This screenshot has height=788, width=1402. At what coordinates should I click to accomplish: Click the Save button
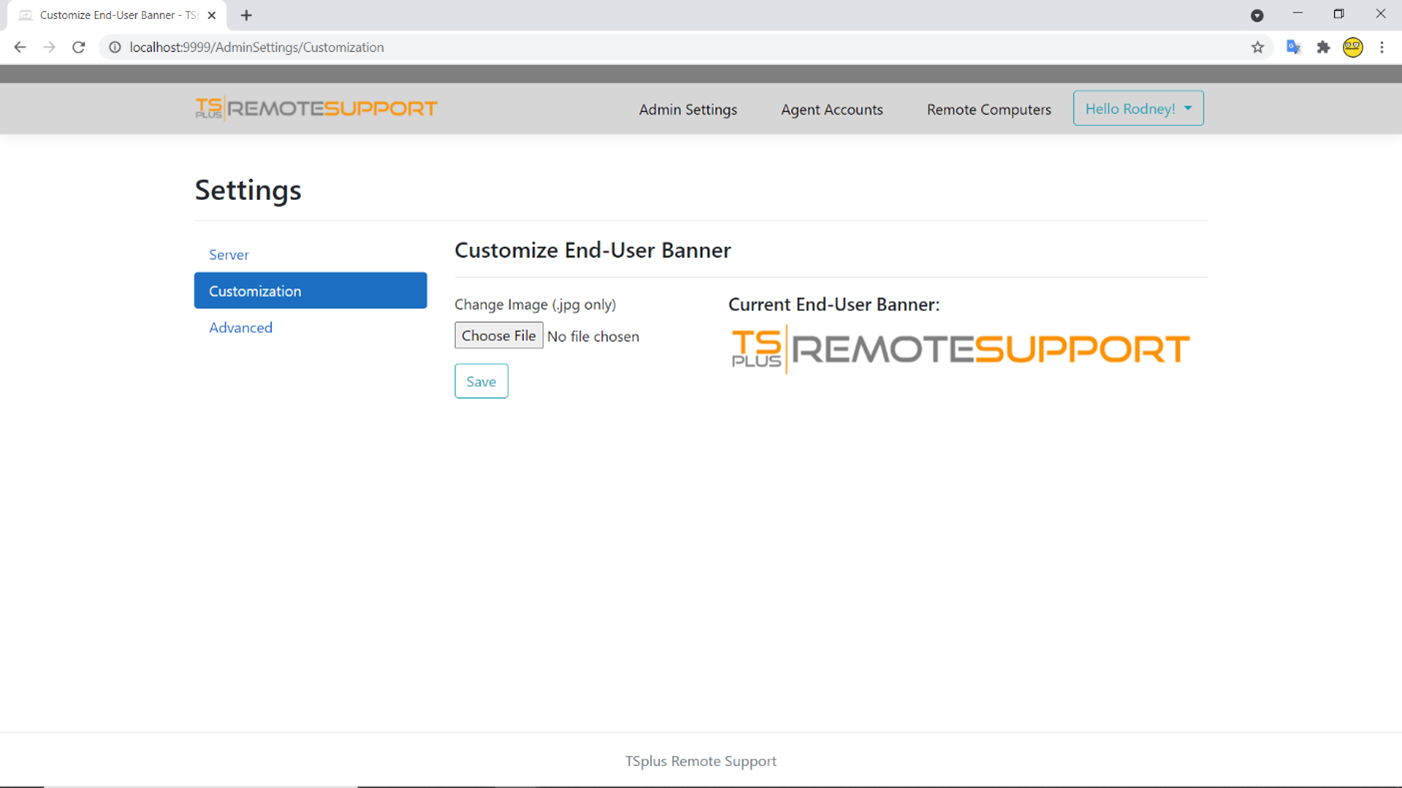481,381
